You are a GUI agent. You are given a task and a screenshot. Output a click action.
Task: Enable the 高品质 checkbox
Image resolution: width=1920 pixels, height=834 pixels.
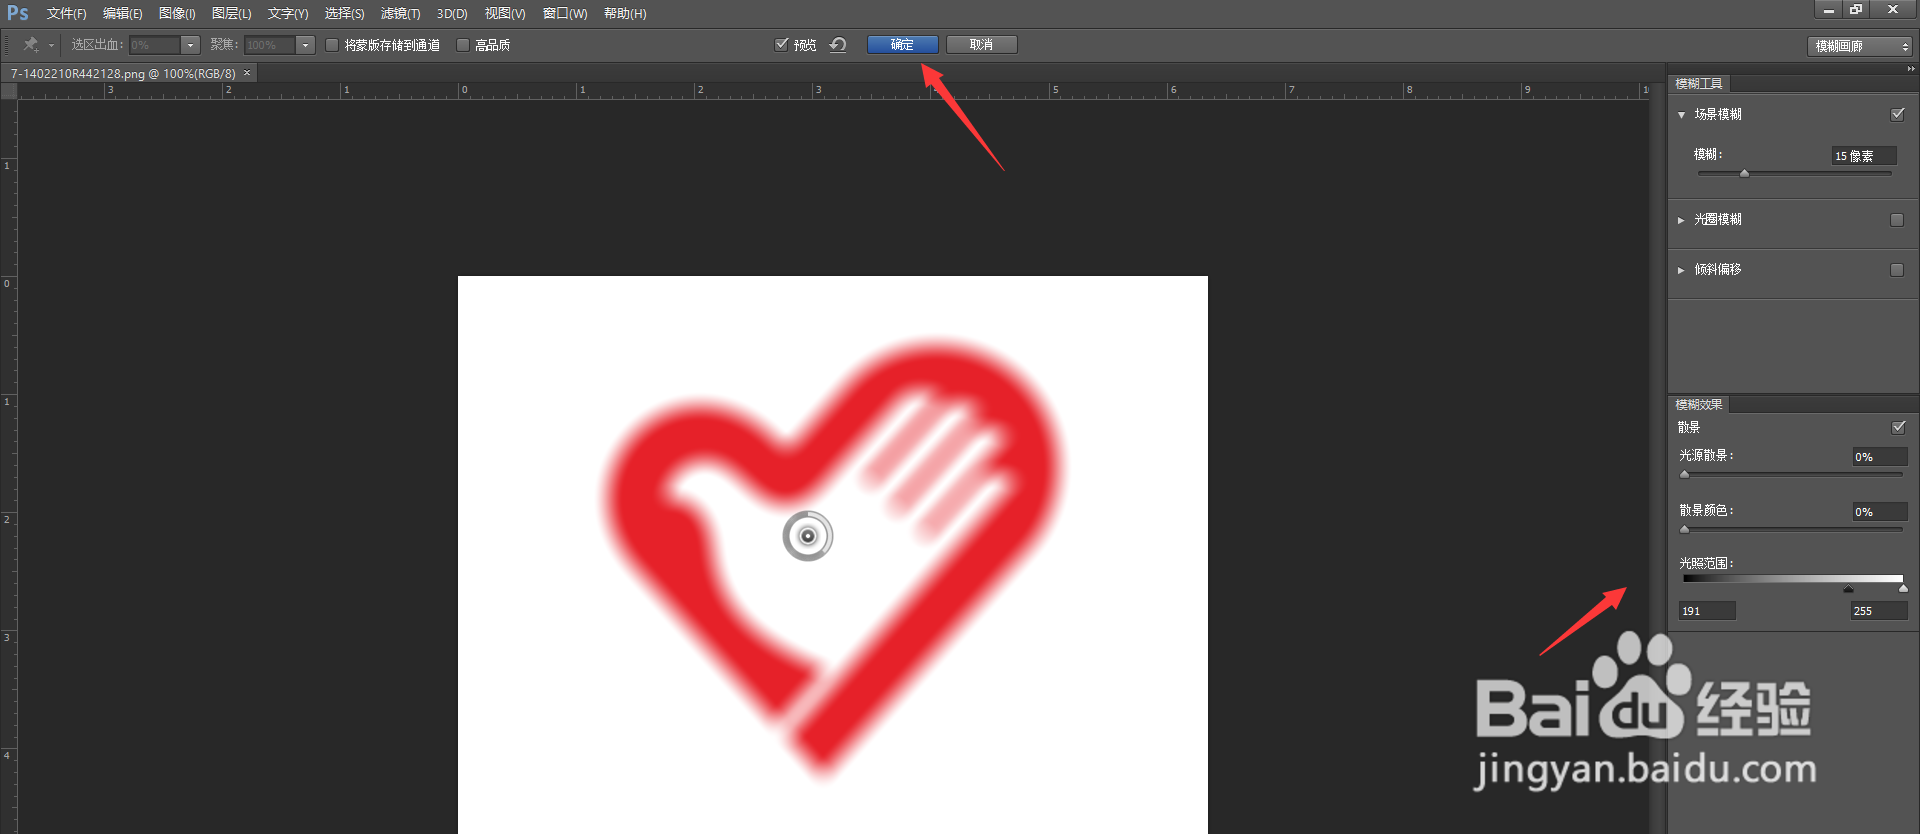pyautogui.click(x=463, y=45)
